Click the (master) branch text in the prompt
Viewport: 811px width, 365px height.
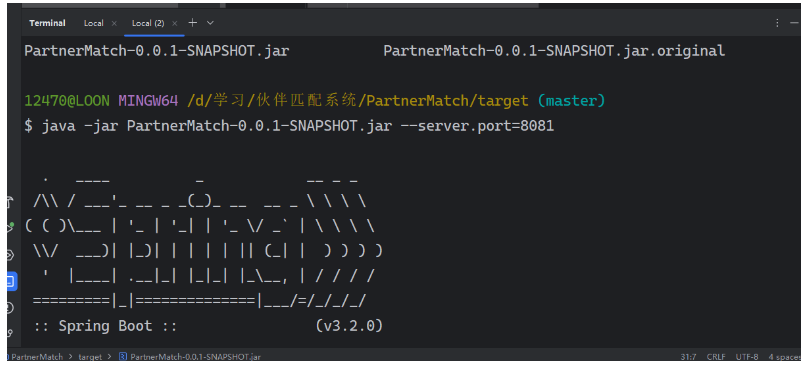[571, 100]
